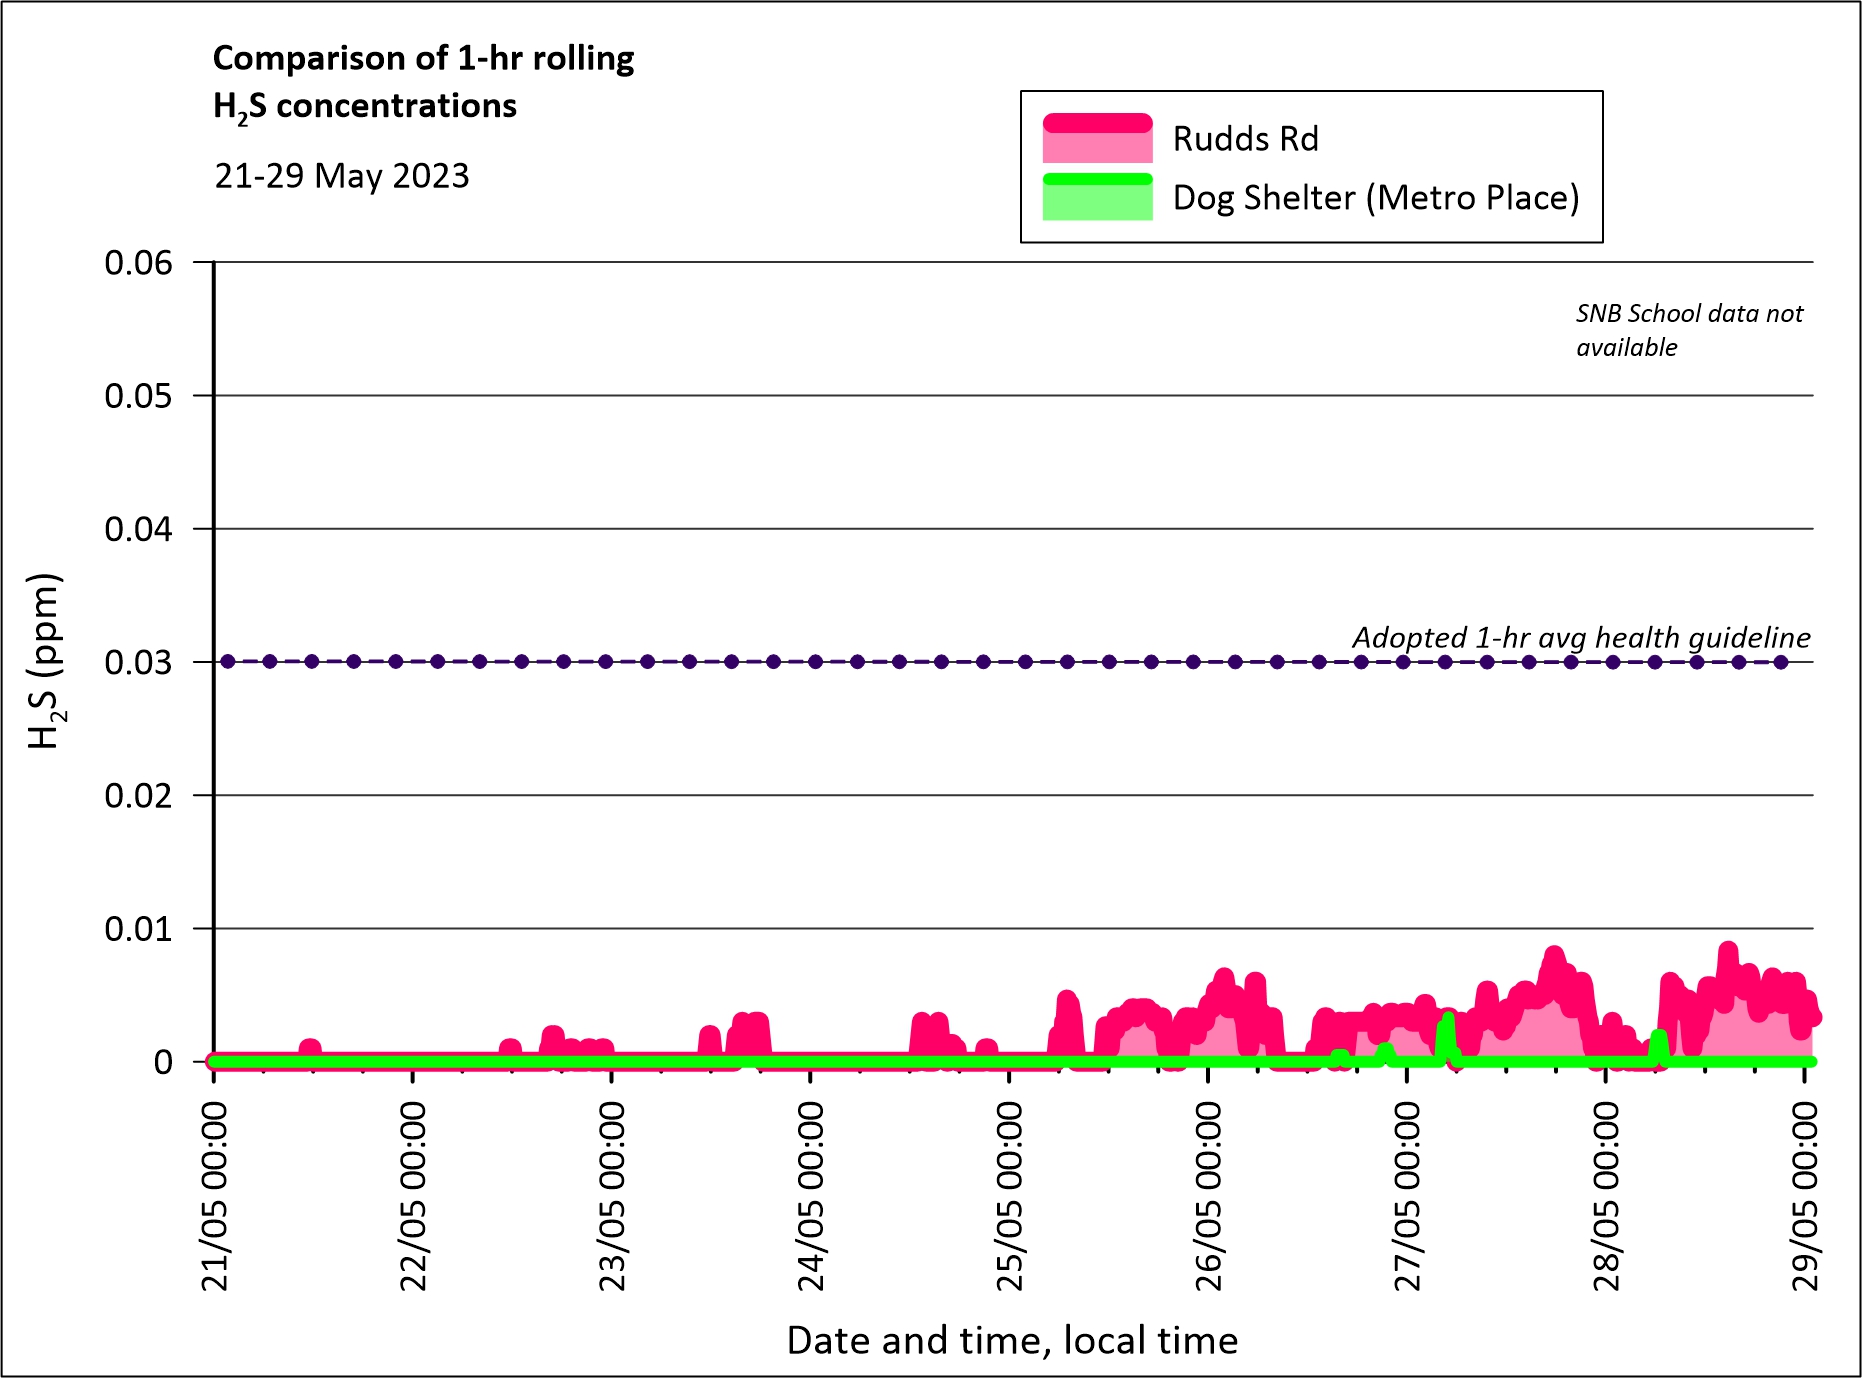Screen dimensions: 1862x1378
Task: Select the Rudds Rd legend label
Action: tap(1245, 139)
